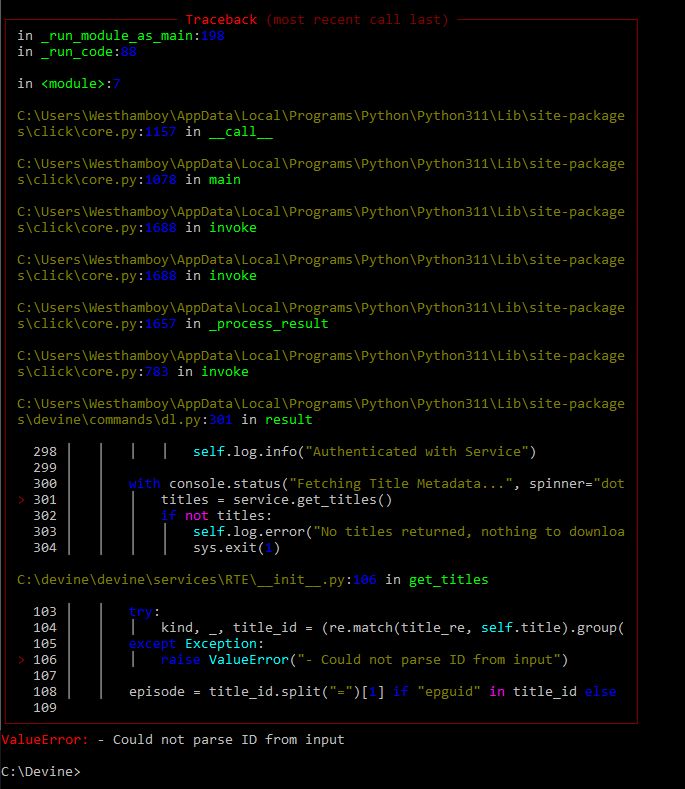Click the red 'Traceback' heading text
This screenshot has width=685, height=789.
221,20
